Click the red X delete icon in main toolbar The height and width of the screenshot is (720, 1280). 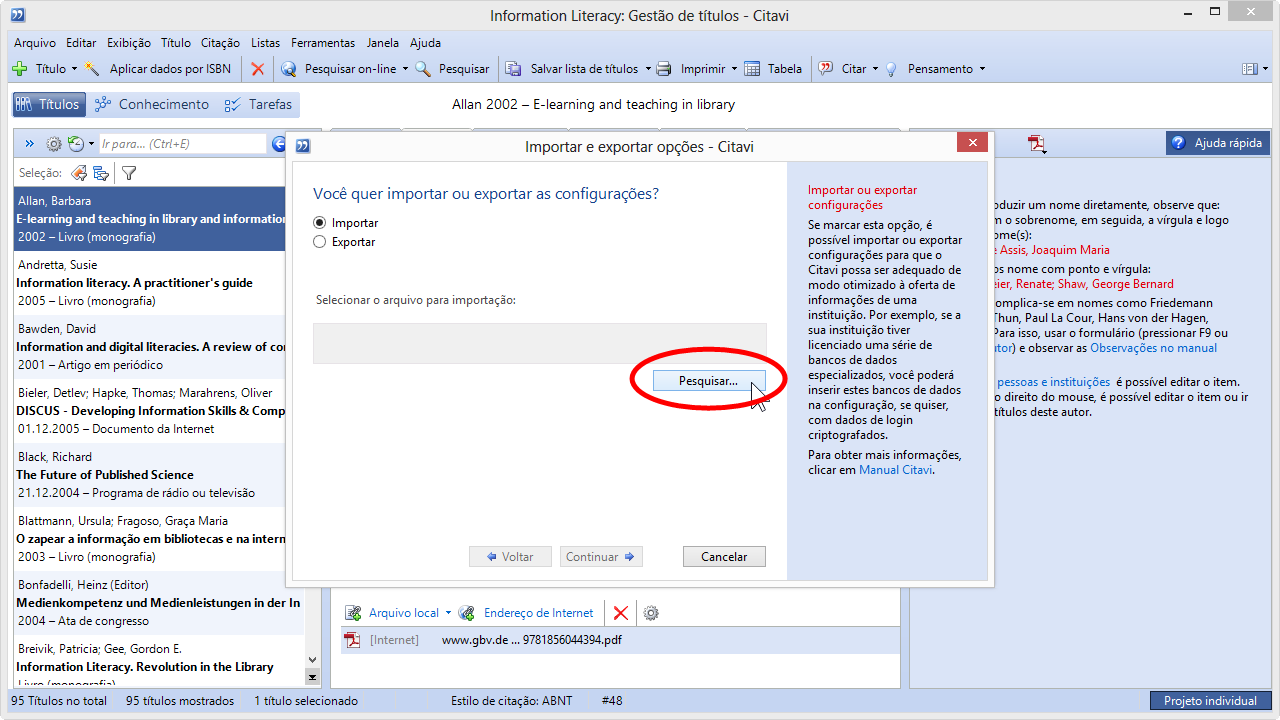pos(257,69)
